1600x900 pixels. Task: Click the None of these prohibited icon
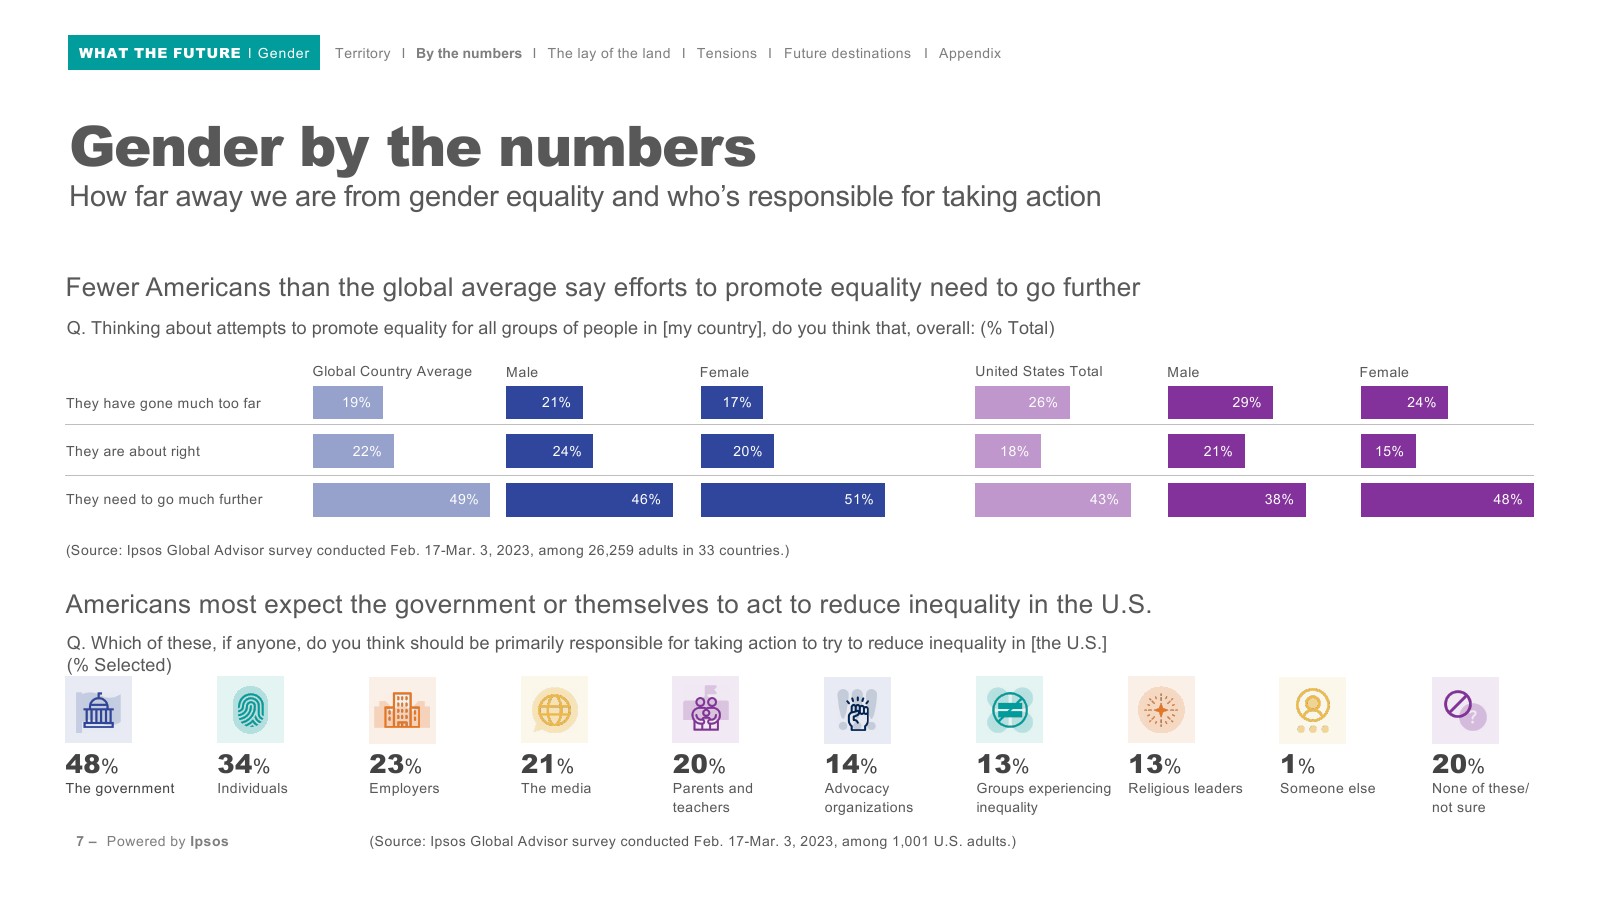[1465, 710]
